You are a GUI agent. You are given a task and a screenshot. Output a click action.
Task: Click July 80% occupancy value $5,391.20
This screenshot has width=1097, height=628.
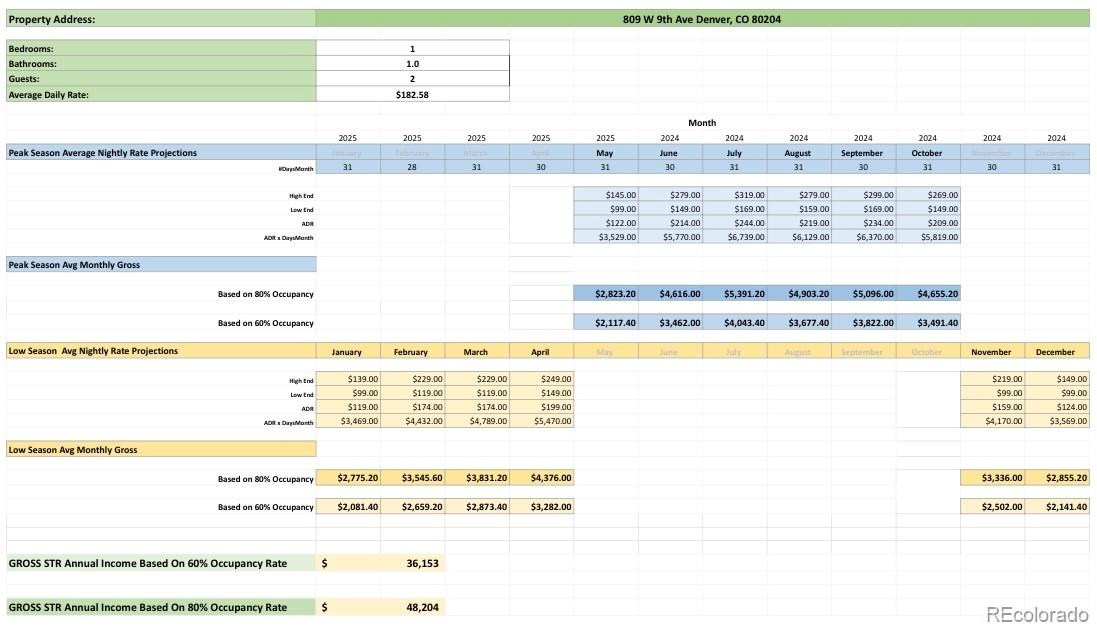734,294
